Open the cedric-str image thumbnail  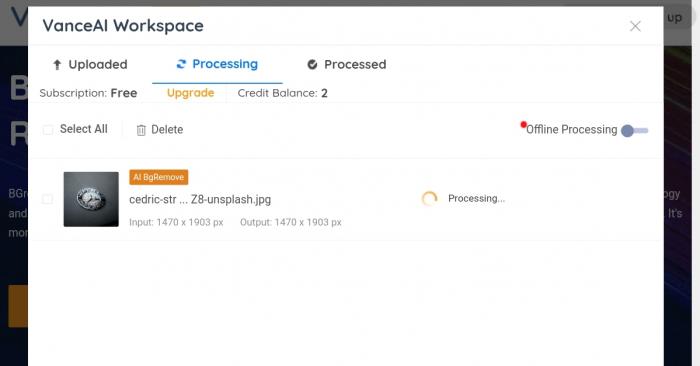(91, 199)
